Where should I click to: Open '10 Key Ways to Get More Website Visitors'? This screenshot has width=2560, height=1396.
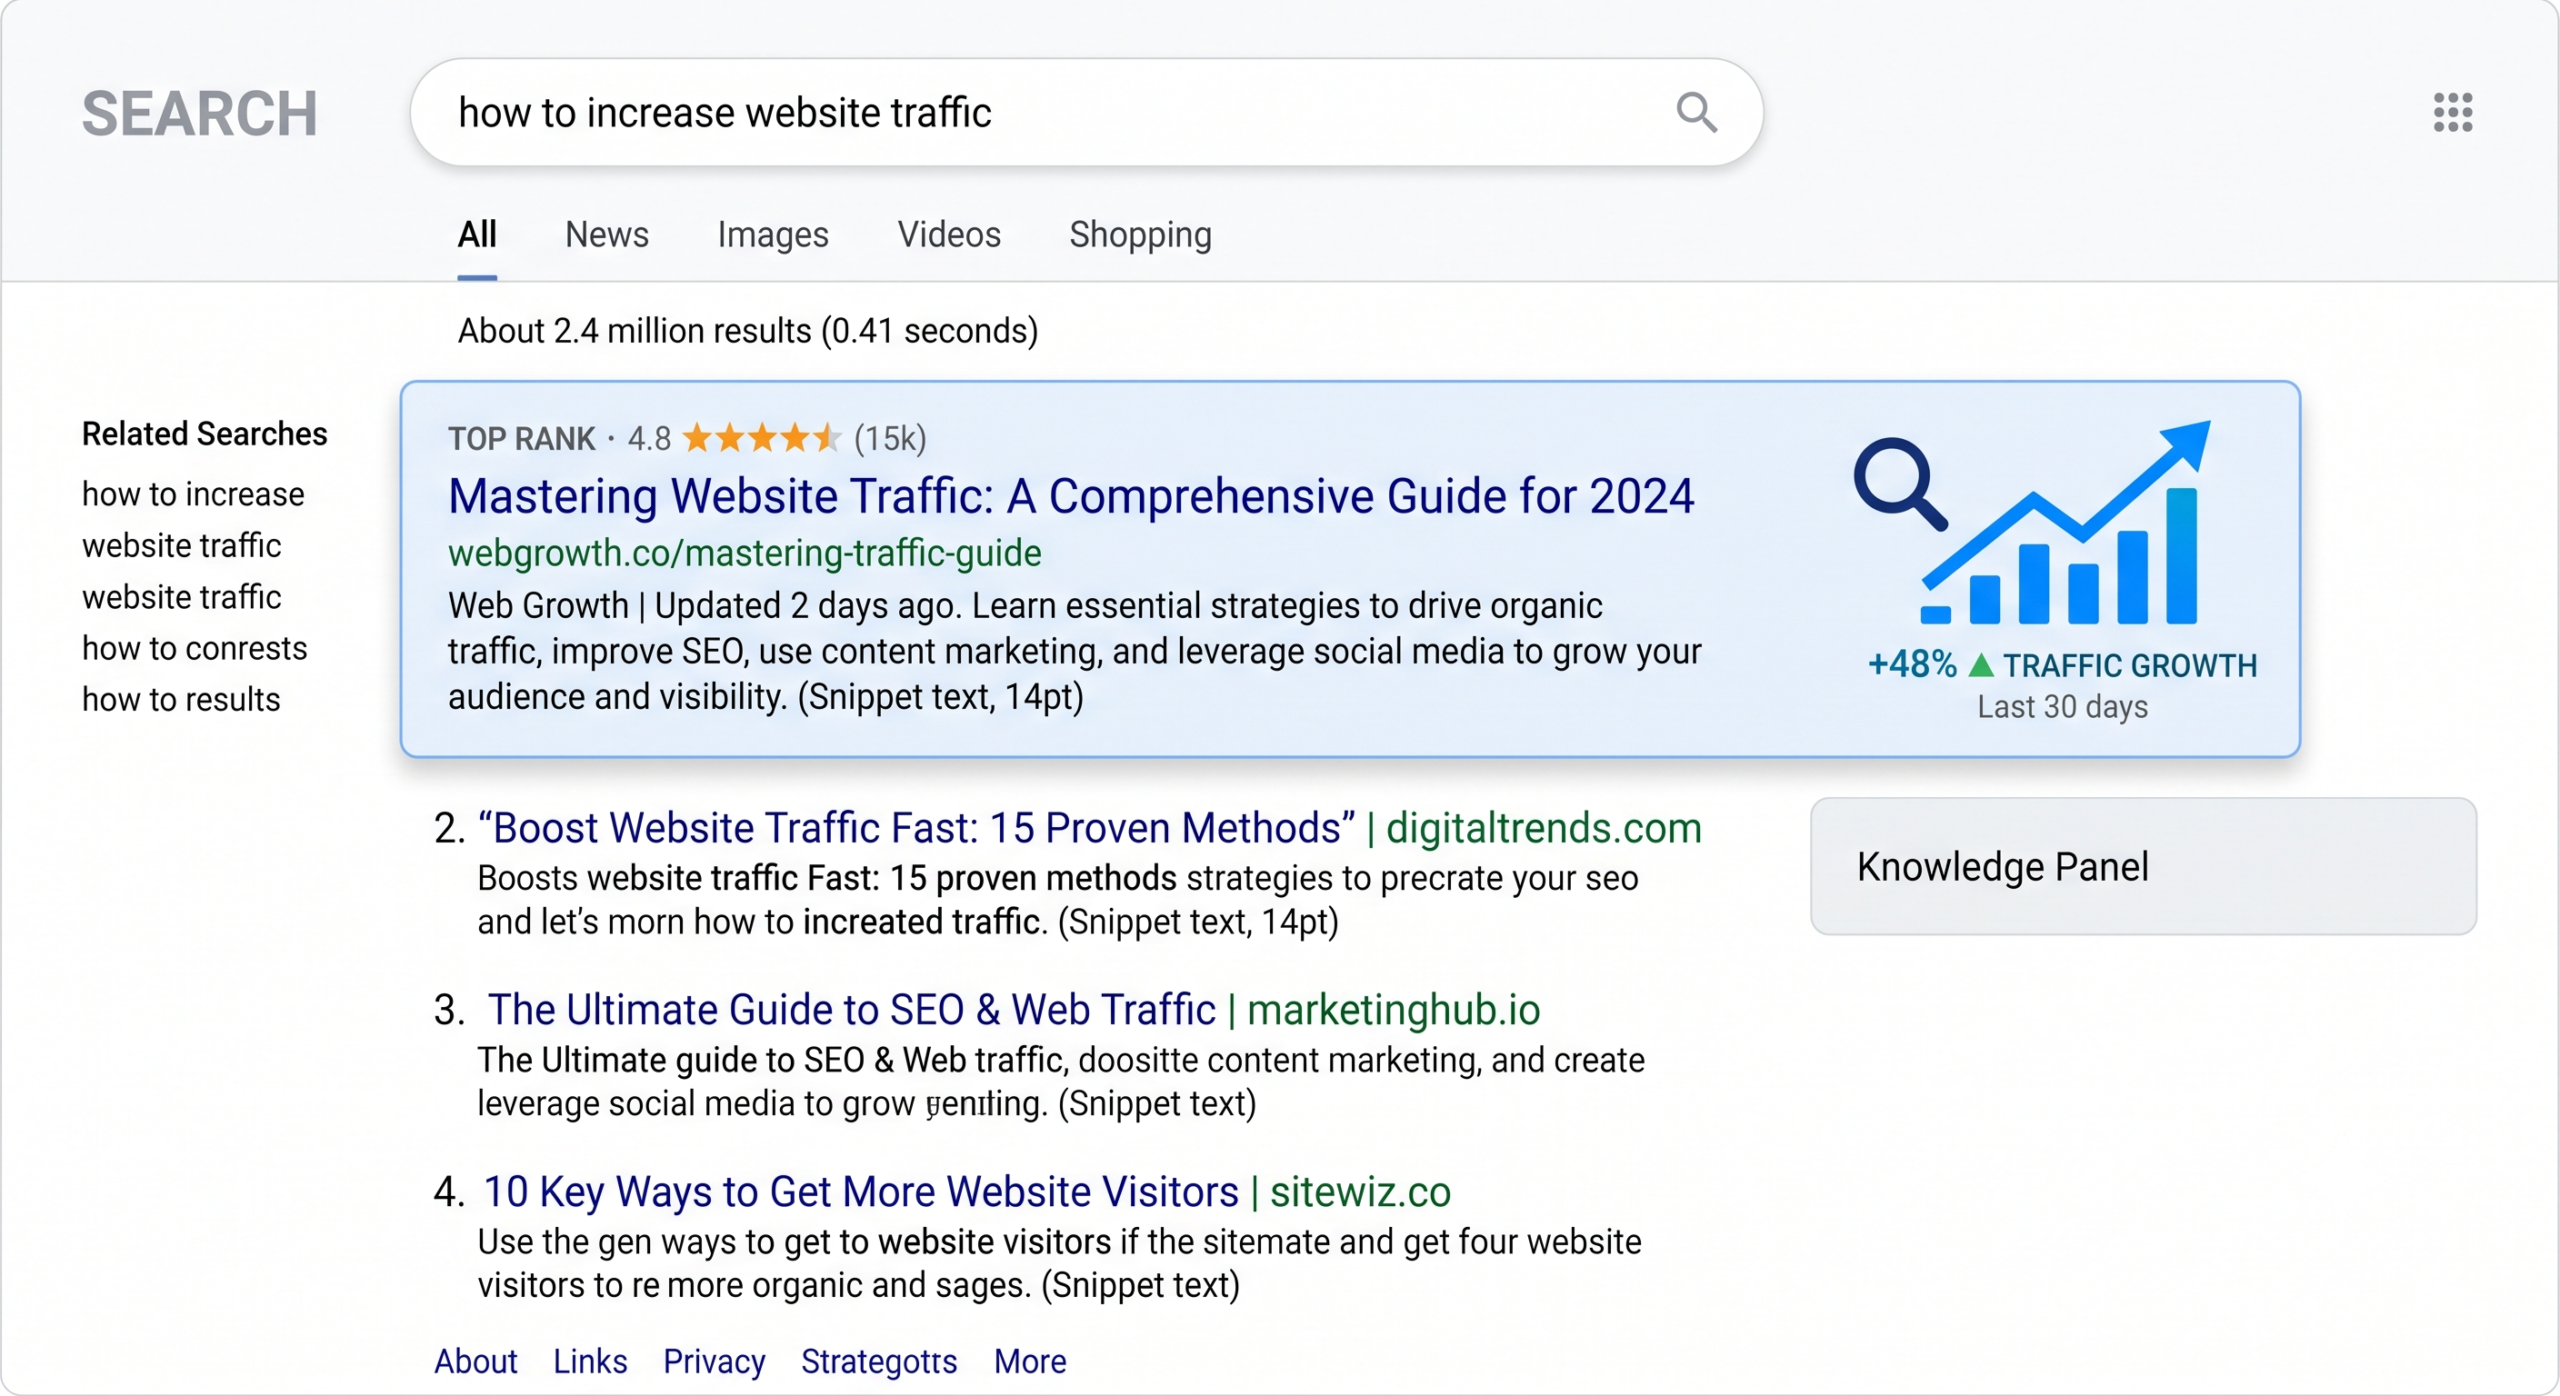(x=861, y=1192)
